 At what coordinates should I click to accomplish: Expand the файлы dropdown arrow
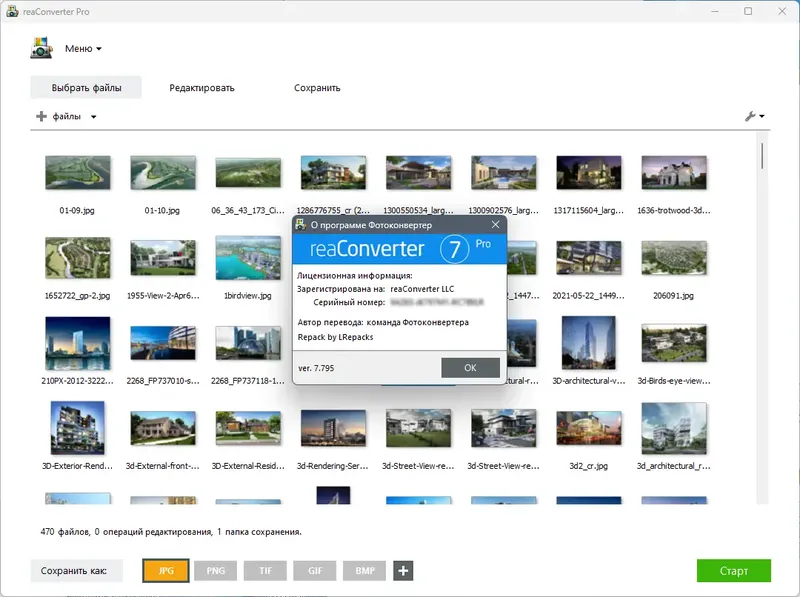click(94, 117)
